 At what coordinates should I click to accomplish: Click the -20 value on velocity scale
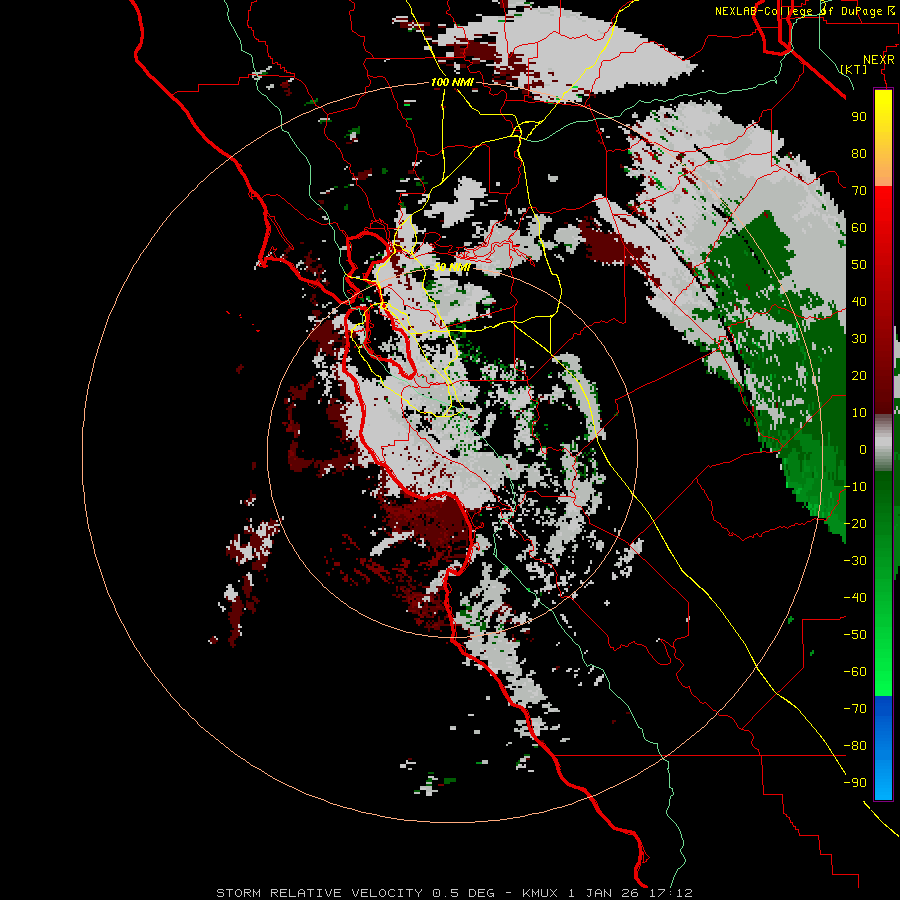[855, 524]
